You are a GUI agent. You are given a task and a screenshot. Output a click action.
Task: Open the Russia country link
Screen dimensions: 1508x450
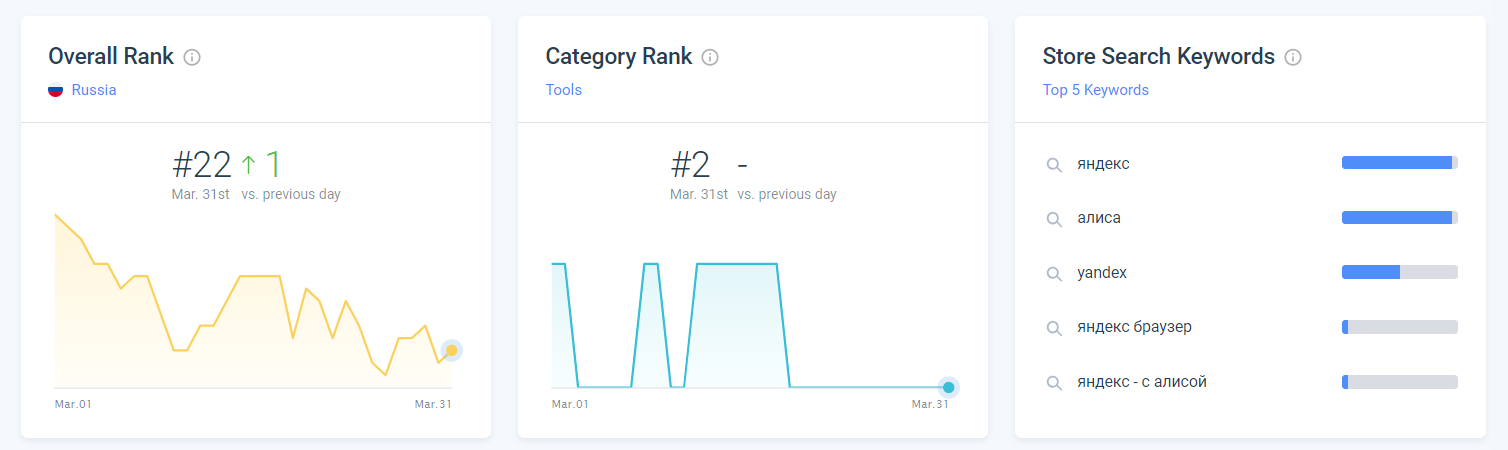pyautogui.click(x=94, y=90)
